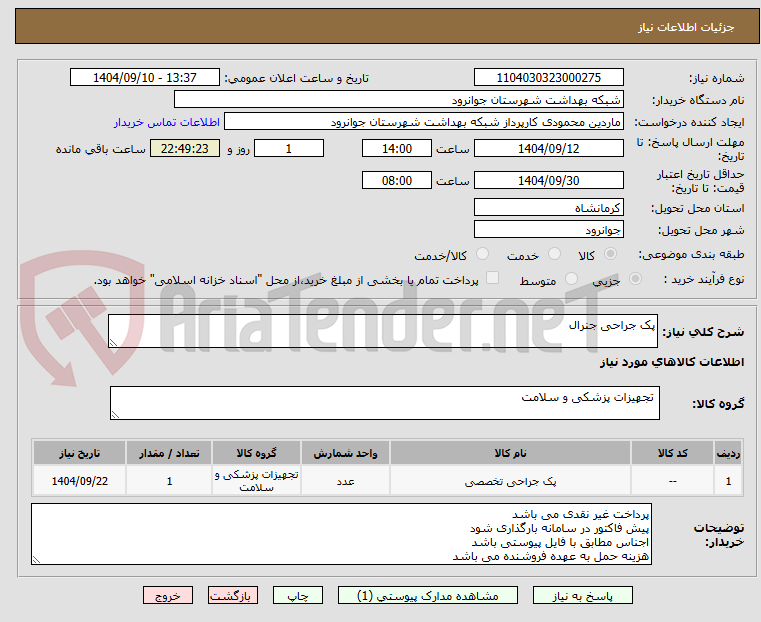
Task: Click the واحد شمارش column header
Action: (x=345, y=453)
